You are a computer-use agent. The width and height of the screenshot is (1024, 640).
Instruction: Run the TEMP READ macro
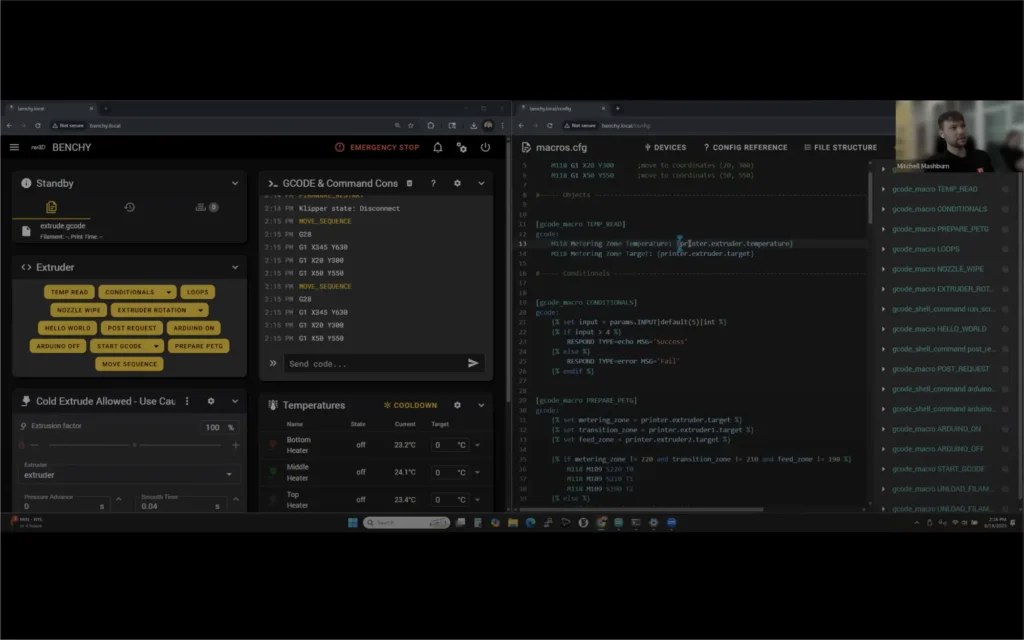click(69, 292)
